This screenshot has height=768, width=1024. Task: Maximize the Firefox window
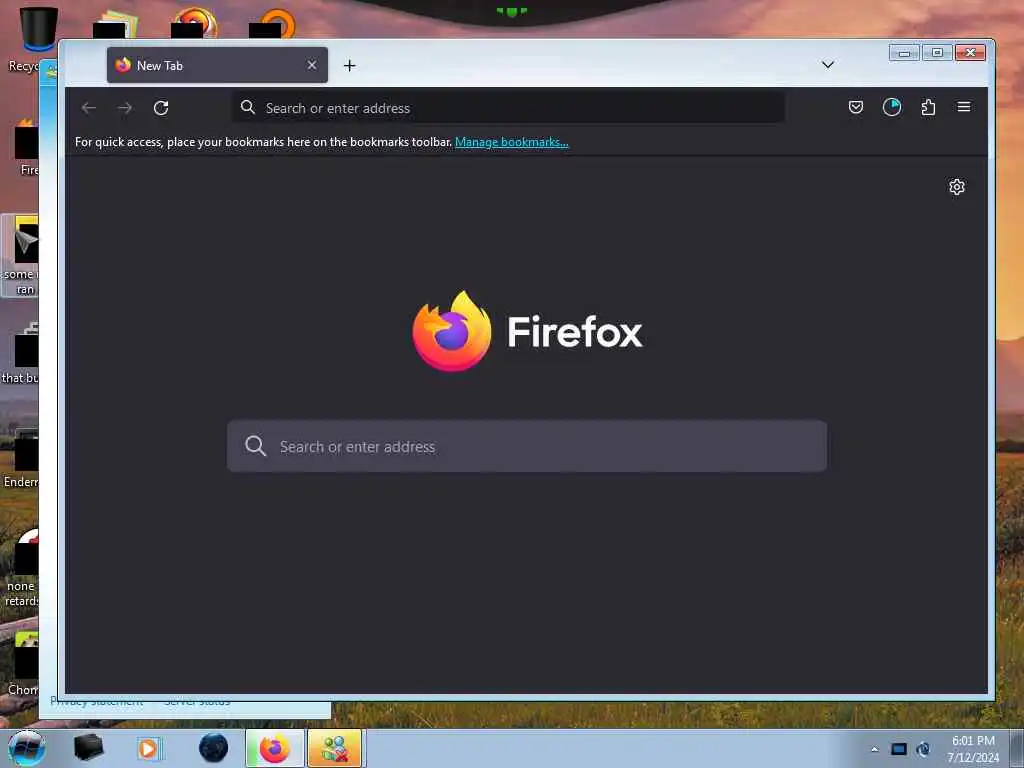tap(937, 52)
